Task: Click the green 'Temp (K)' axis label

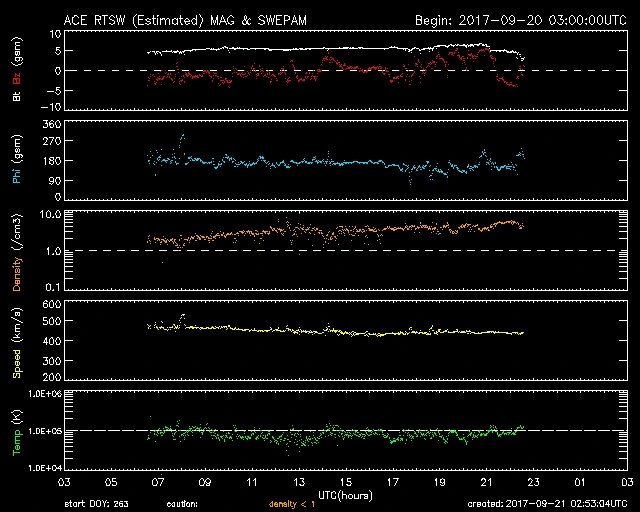Action: (17, 433)
